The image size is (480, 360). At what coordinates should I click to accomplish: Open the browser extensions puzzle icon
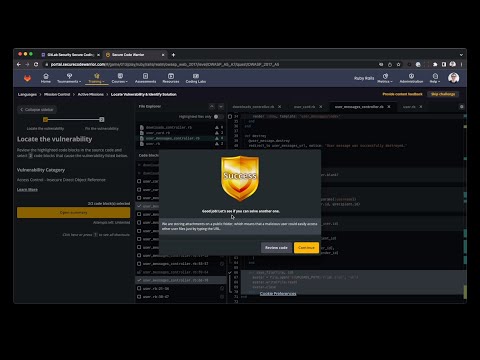[435, 64]
